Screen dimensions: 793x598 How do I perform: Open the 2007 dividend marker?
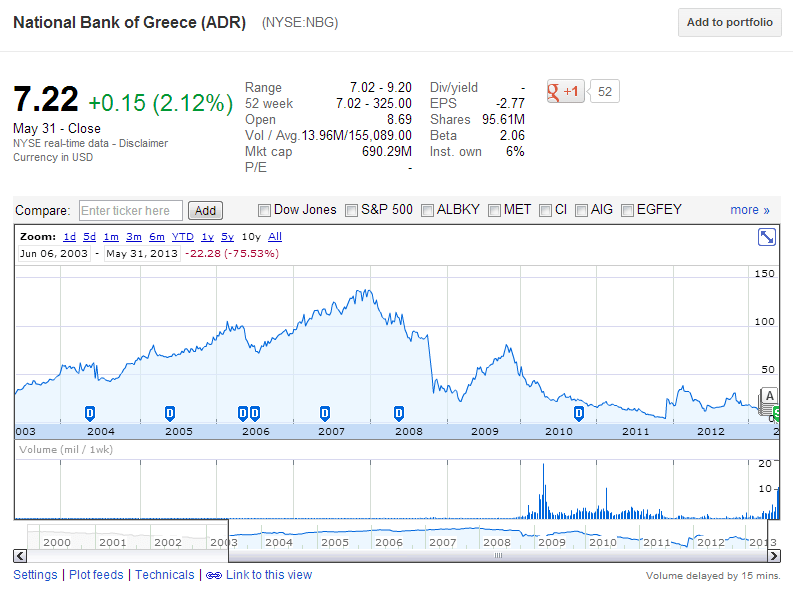tap(325, 414)
